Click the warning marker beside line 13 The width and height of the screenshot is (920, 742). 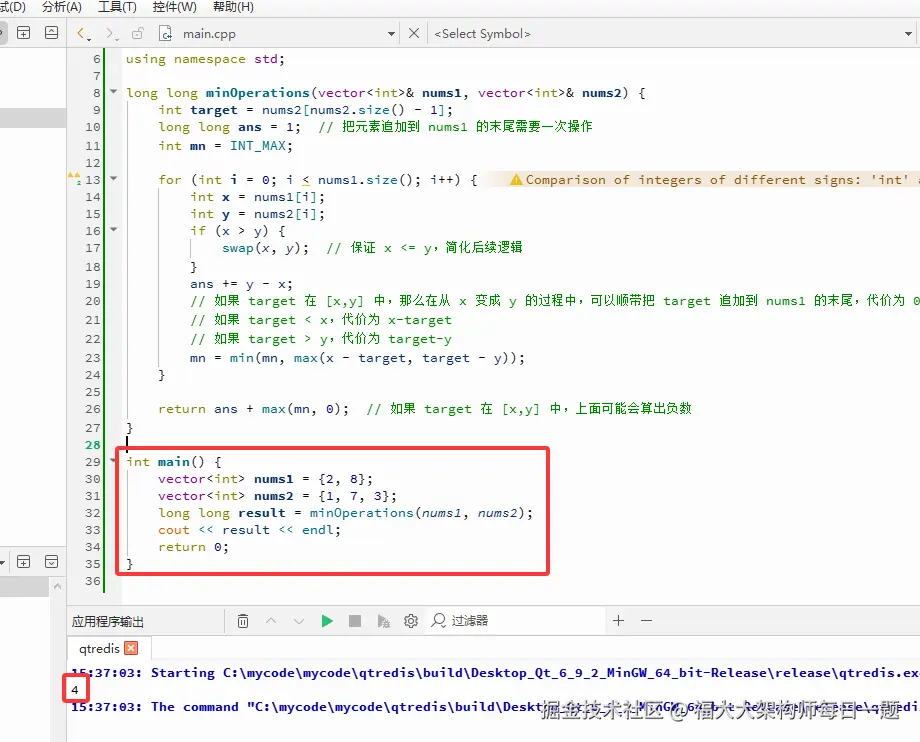75,178
